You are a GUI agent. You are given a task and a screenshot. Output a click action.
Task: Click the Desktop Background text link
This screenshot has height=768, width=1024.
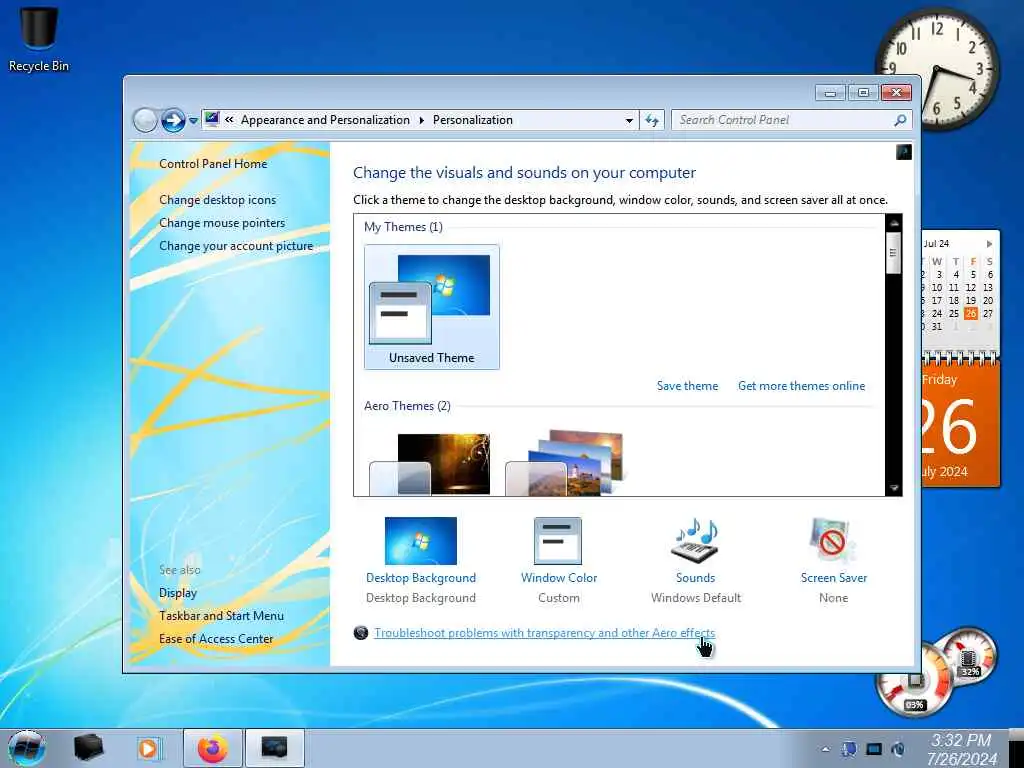(421, 578)
